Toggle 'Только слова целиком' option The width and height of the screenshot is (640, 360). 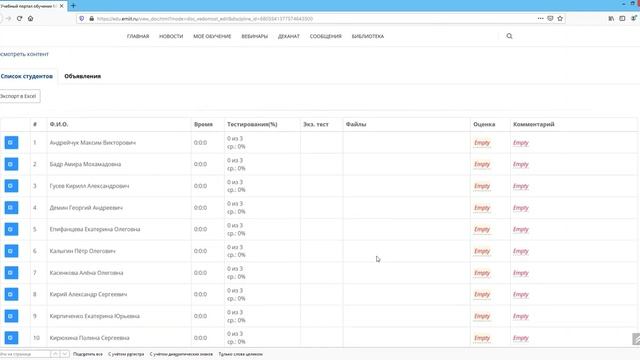[240, 354]
